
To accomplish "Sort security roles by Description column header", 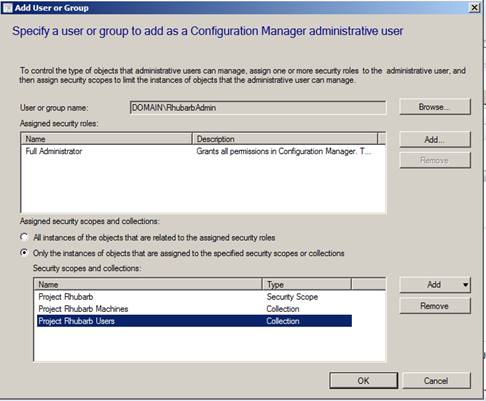I will (285, 139).
